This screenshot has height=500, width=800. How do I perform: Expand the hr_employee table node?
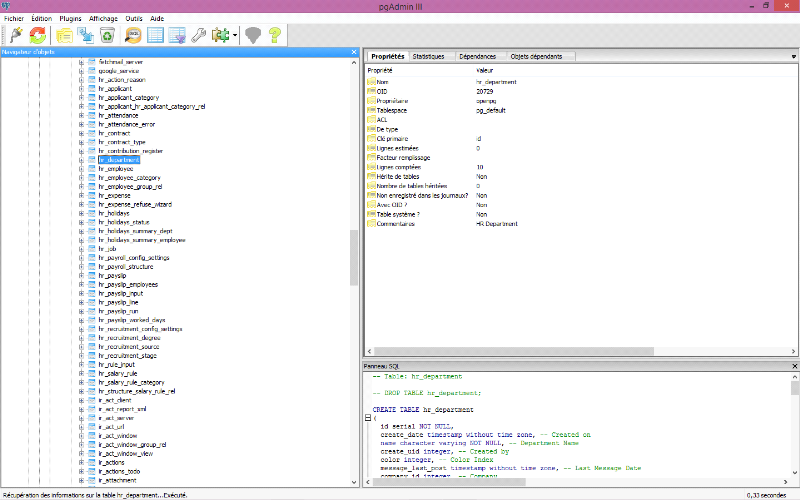click(x=81, y=169)
